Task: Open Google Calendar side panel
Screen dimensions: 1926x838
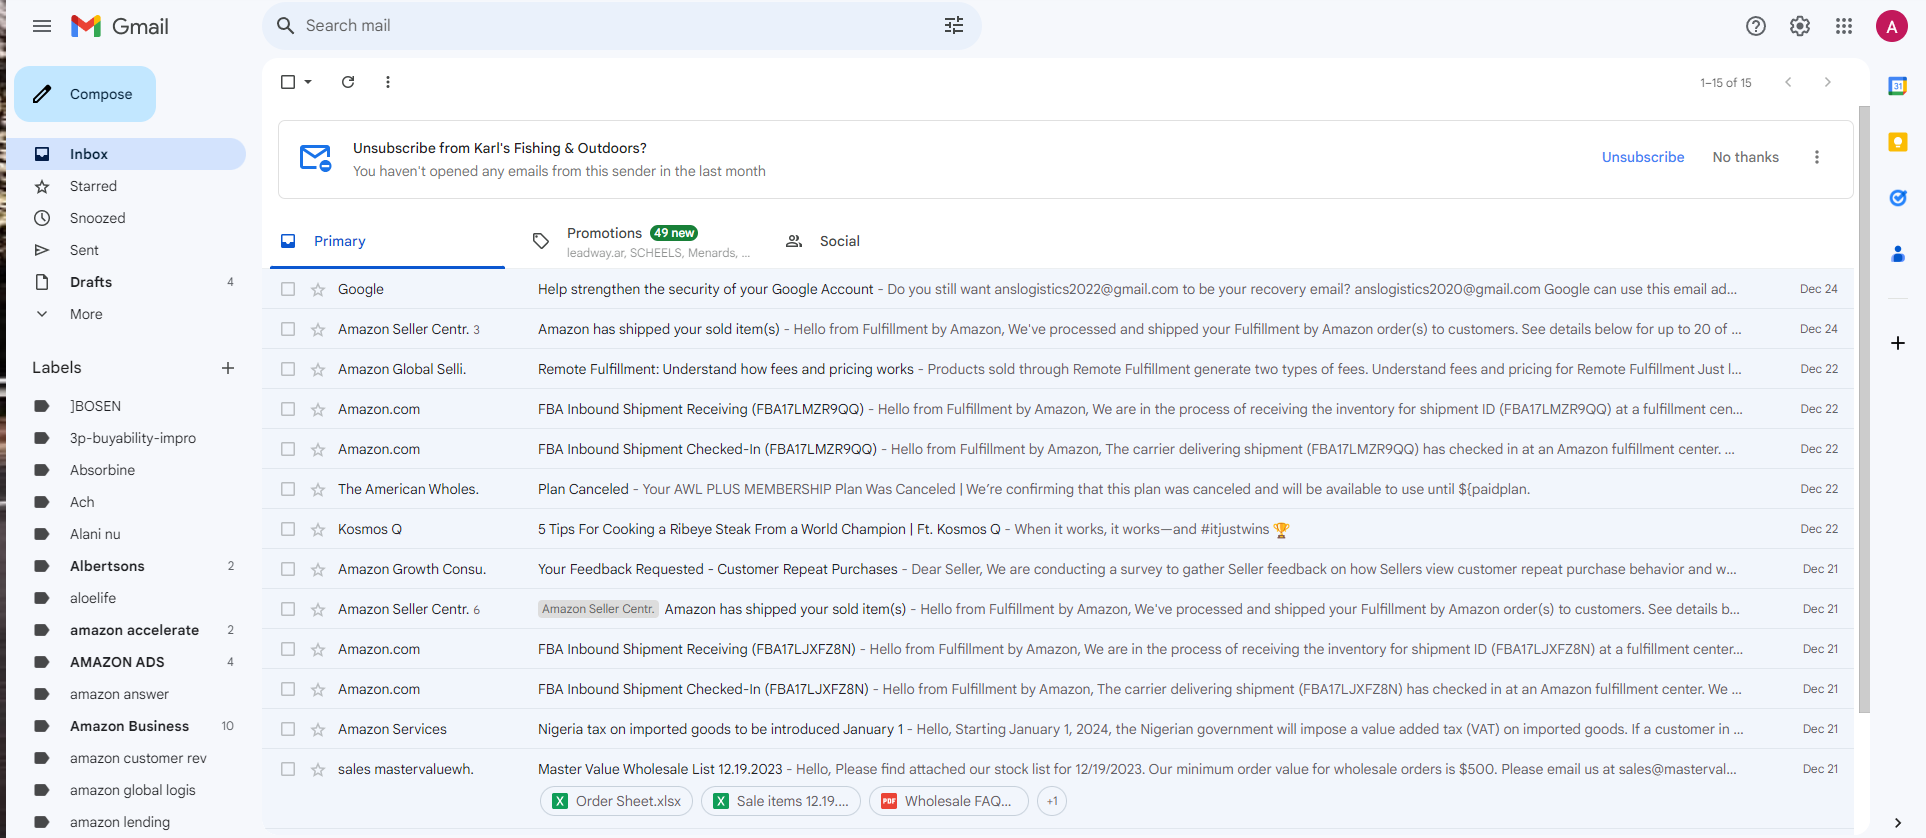Action: pyautogui.click(x=1897, y=86)
